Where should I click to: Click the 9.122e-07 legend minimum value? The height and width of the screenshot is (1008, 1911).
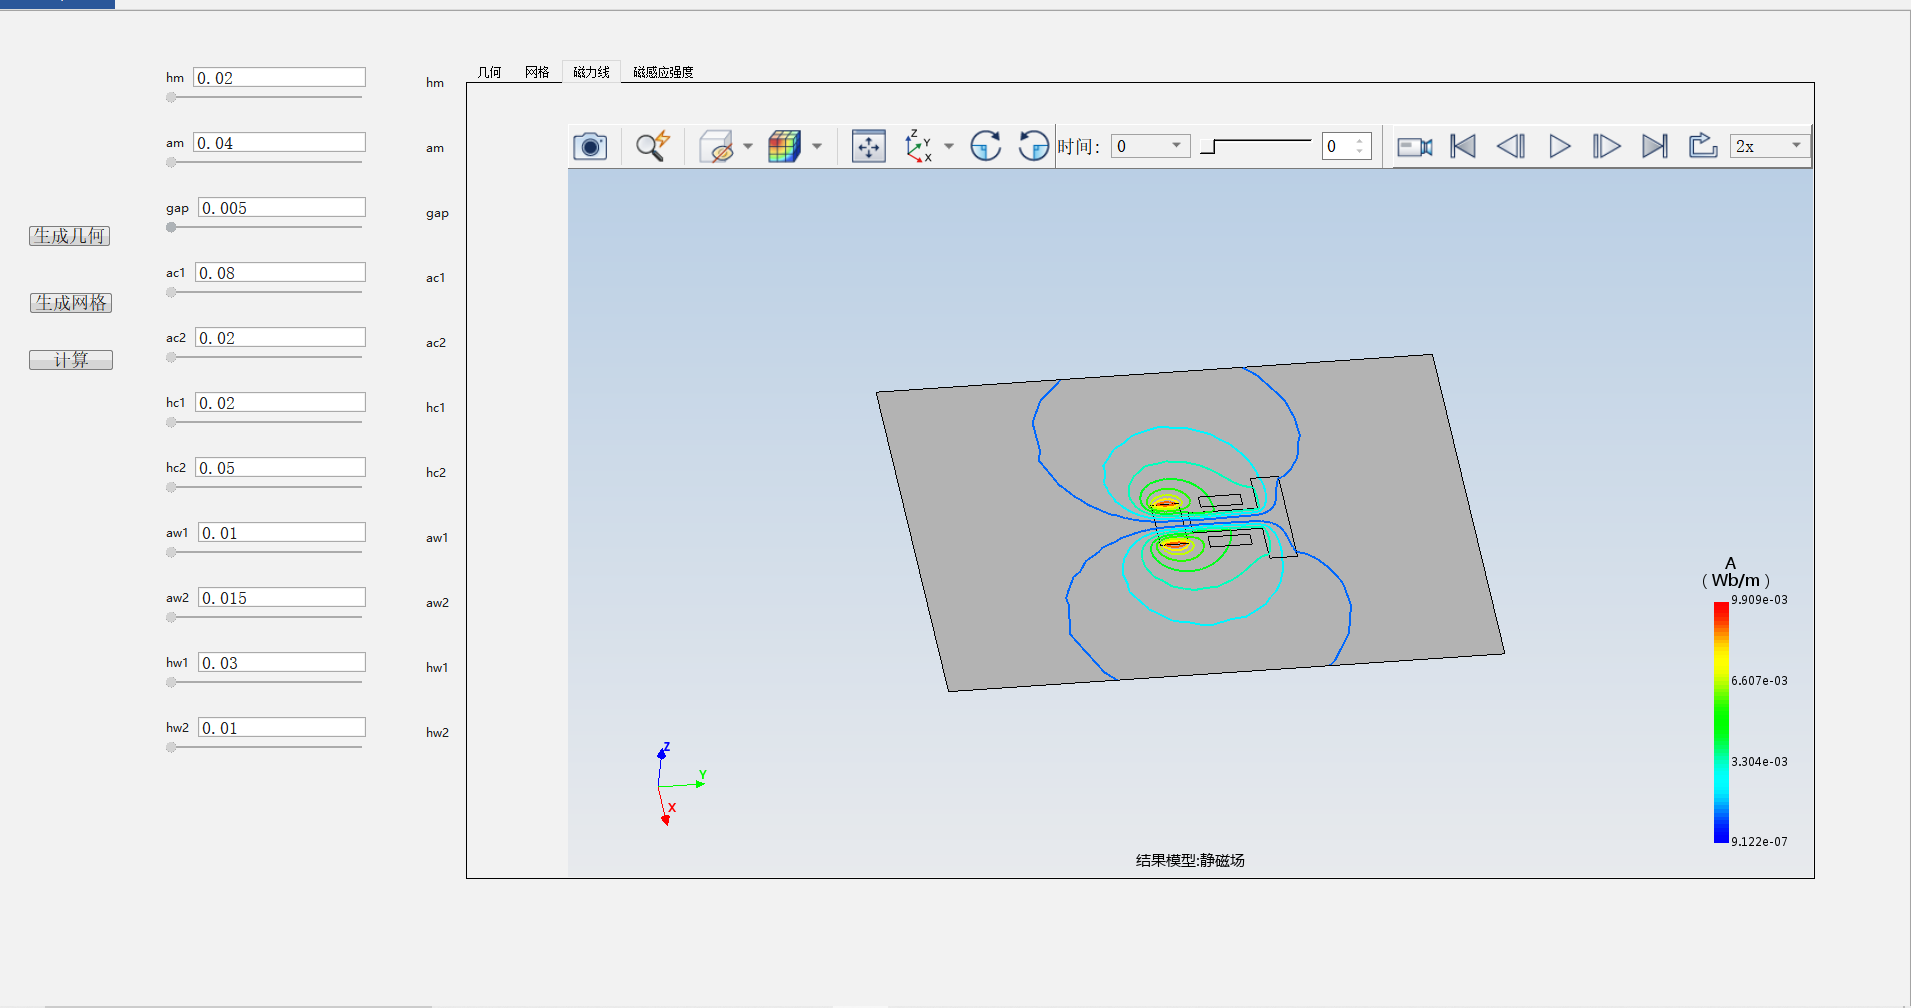[1759, 842]
